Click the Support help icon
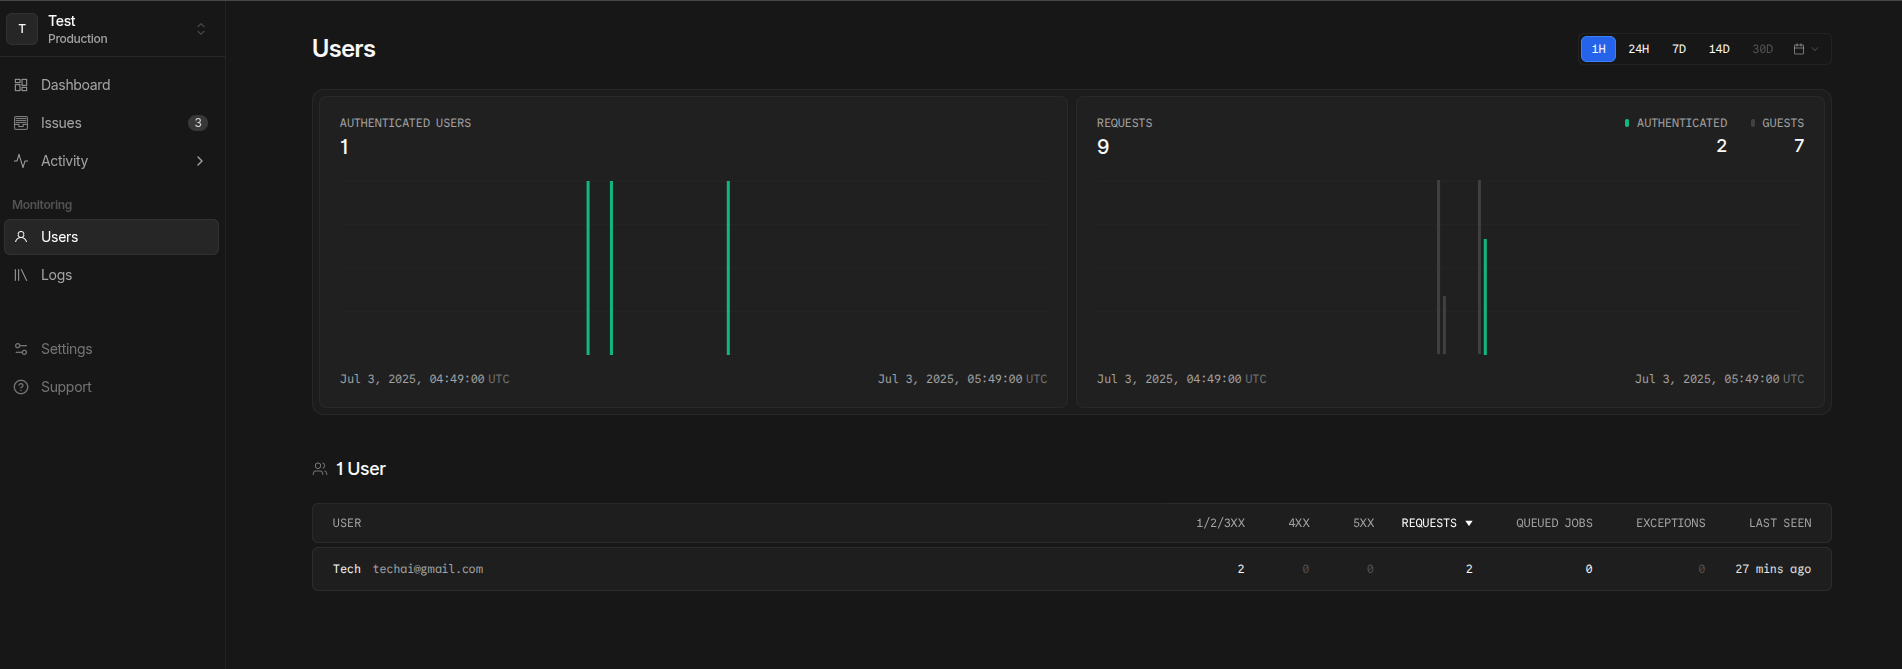Image resolution: width=1902 pixels, height=669 pixels. click(x=21, y=387)
